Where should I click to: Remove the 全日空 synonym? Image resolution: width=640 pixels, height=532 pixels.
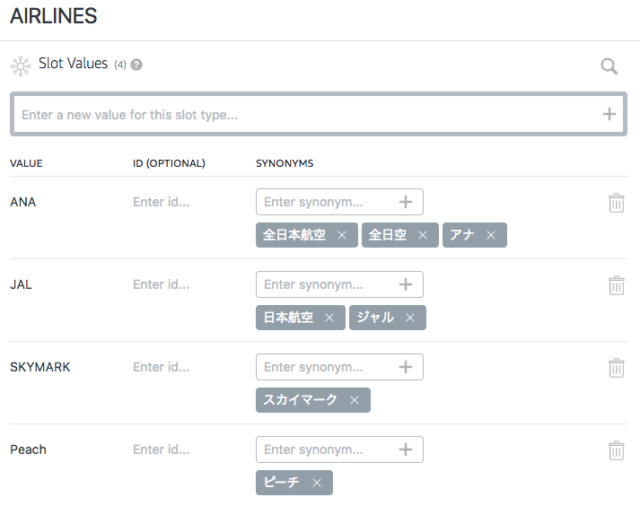tap(423, 235)
